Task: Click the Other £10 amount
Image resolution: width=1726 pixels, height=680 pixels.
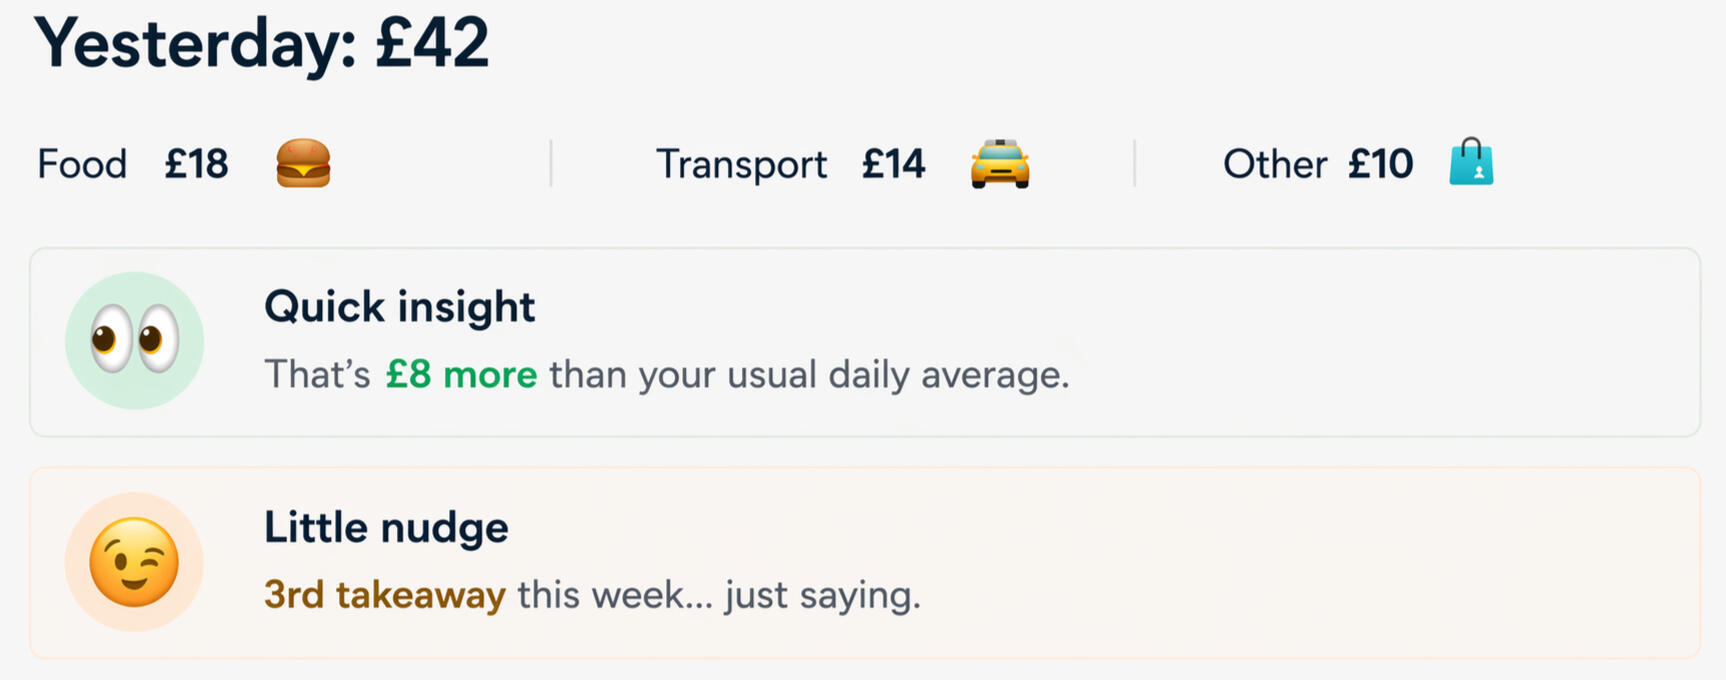Action: (1380, 164)
